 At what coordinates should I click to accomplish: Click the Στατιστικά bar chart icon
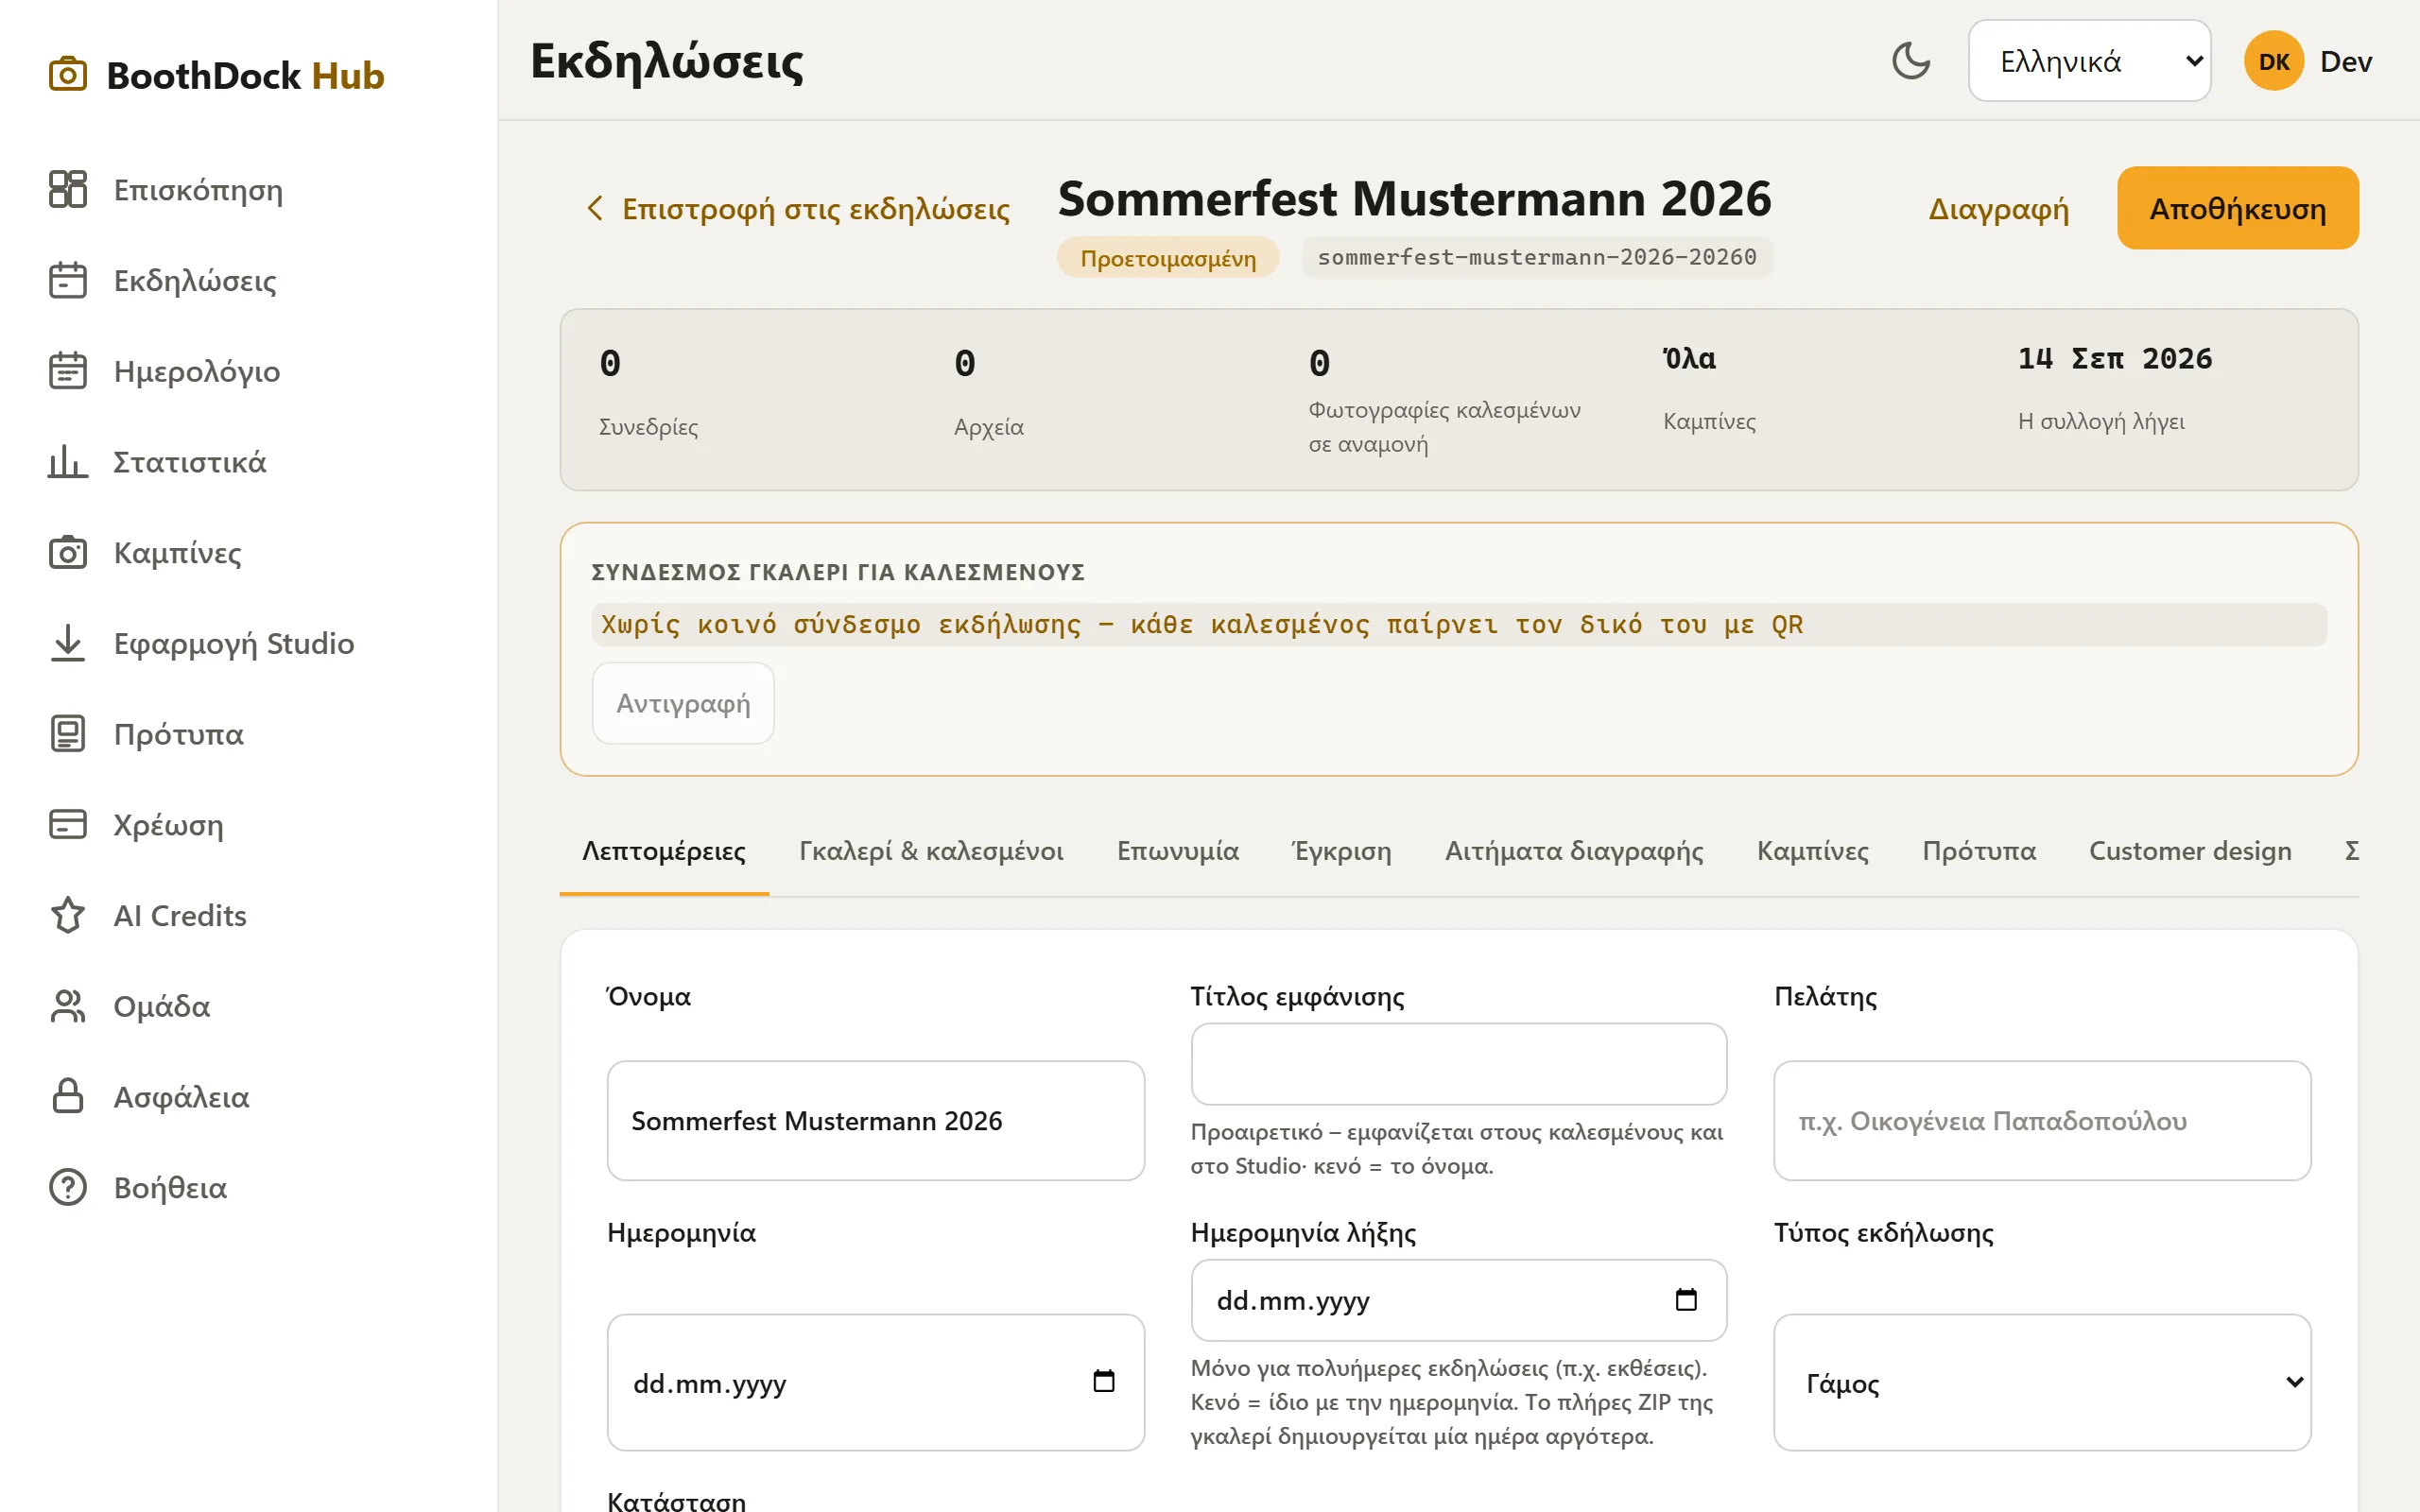coord(68,462)
